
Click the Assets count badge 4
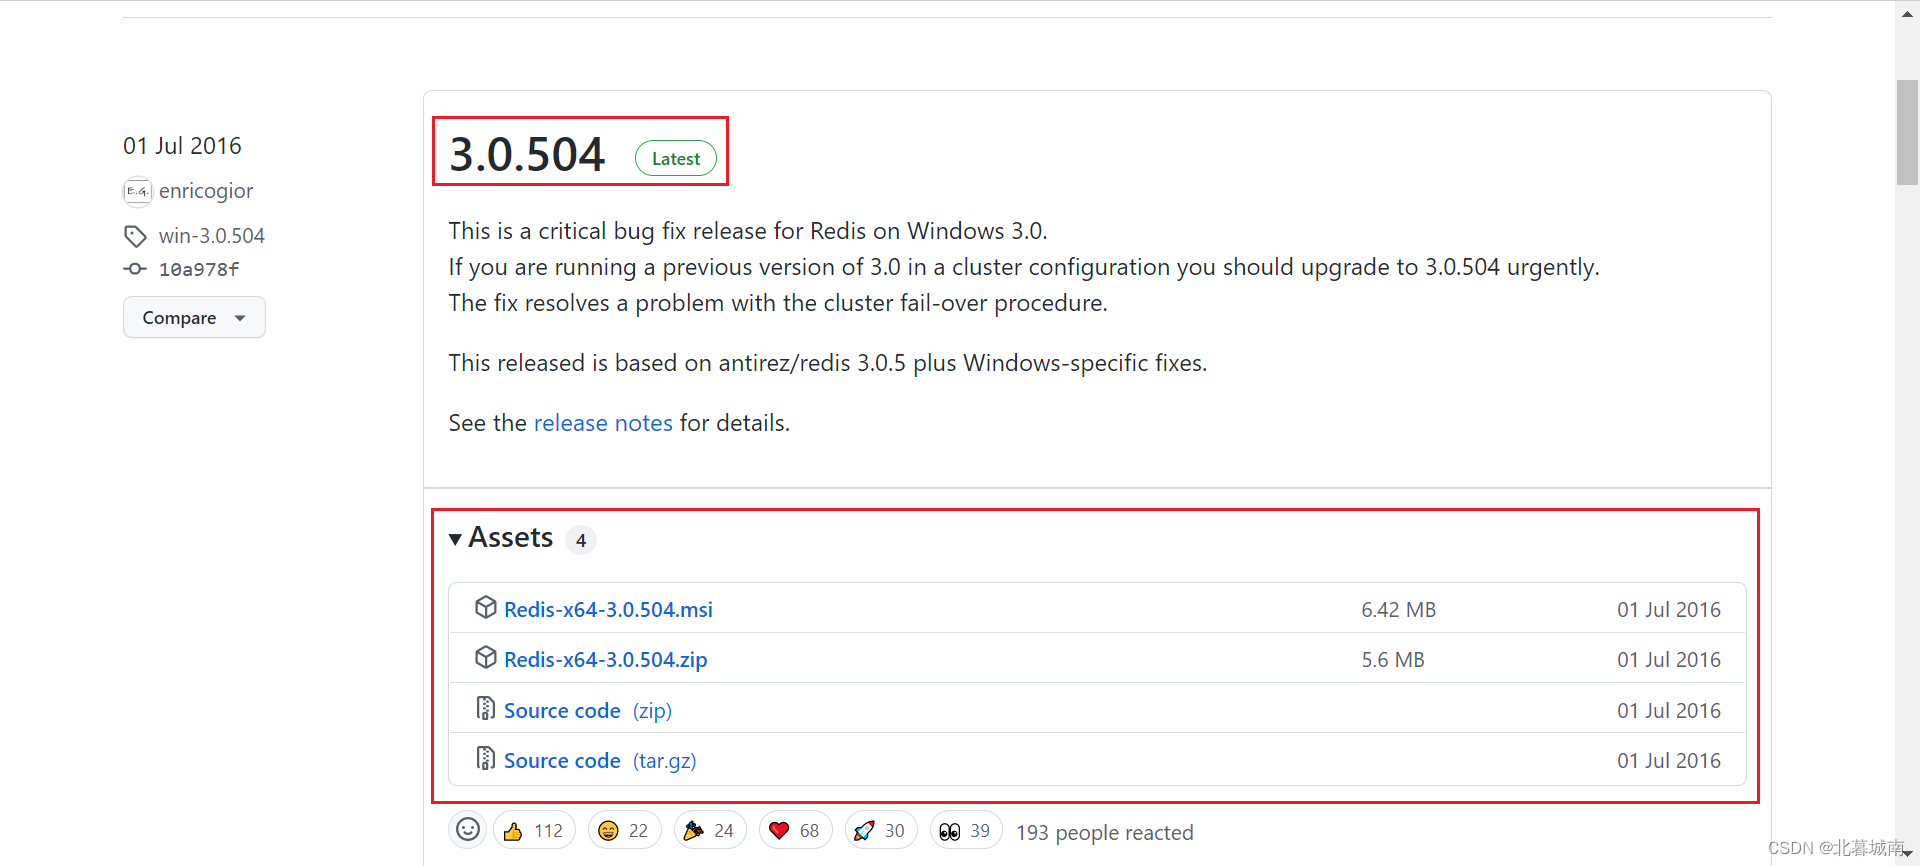[x=581, y=540]
